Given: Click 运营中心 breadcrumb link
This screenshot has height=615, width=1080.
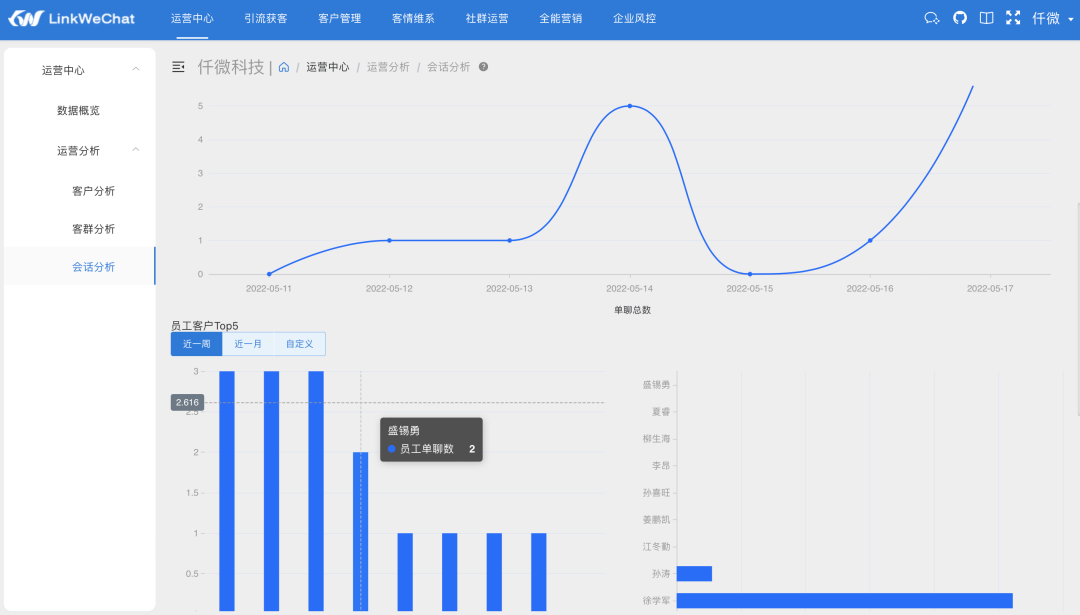Looking at the screenshot, I should [x=328, y=67].
